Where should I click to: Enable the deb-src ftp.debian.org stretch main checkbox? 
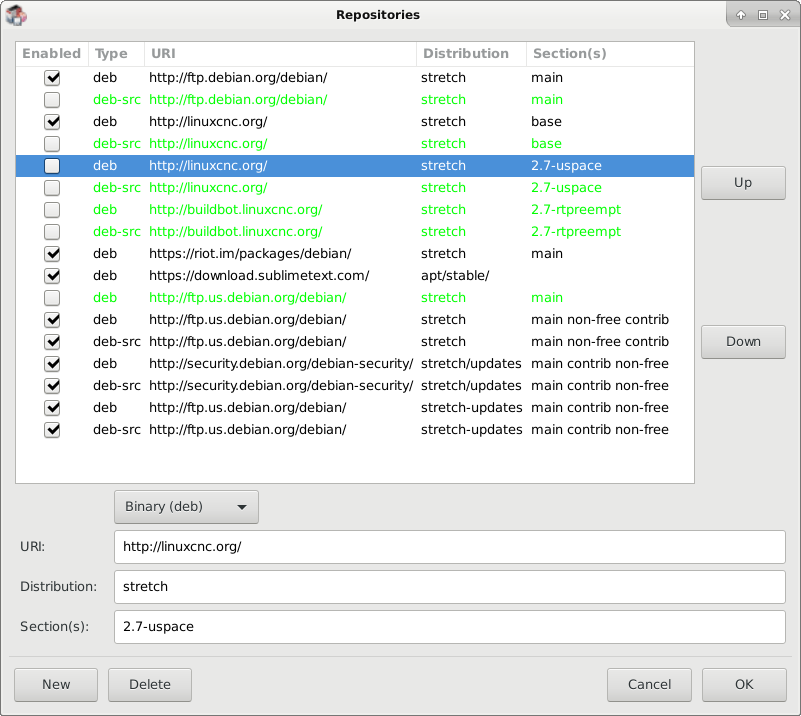tap(52, 100)
